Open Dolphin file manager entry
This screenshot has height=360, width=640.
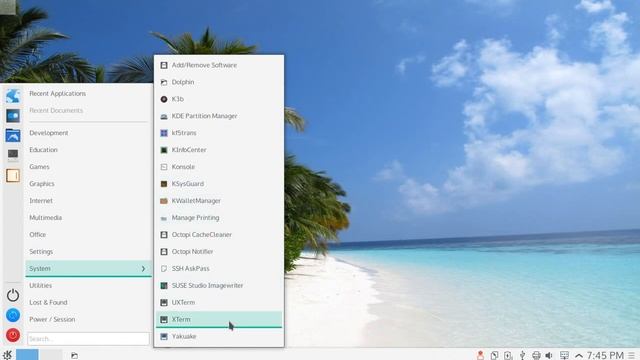(x=219, y=82)
